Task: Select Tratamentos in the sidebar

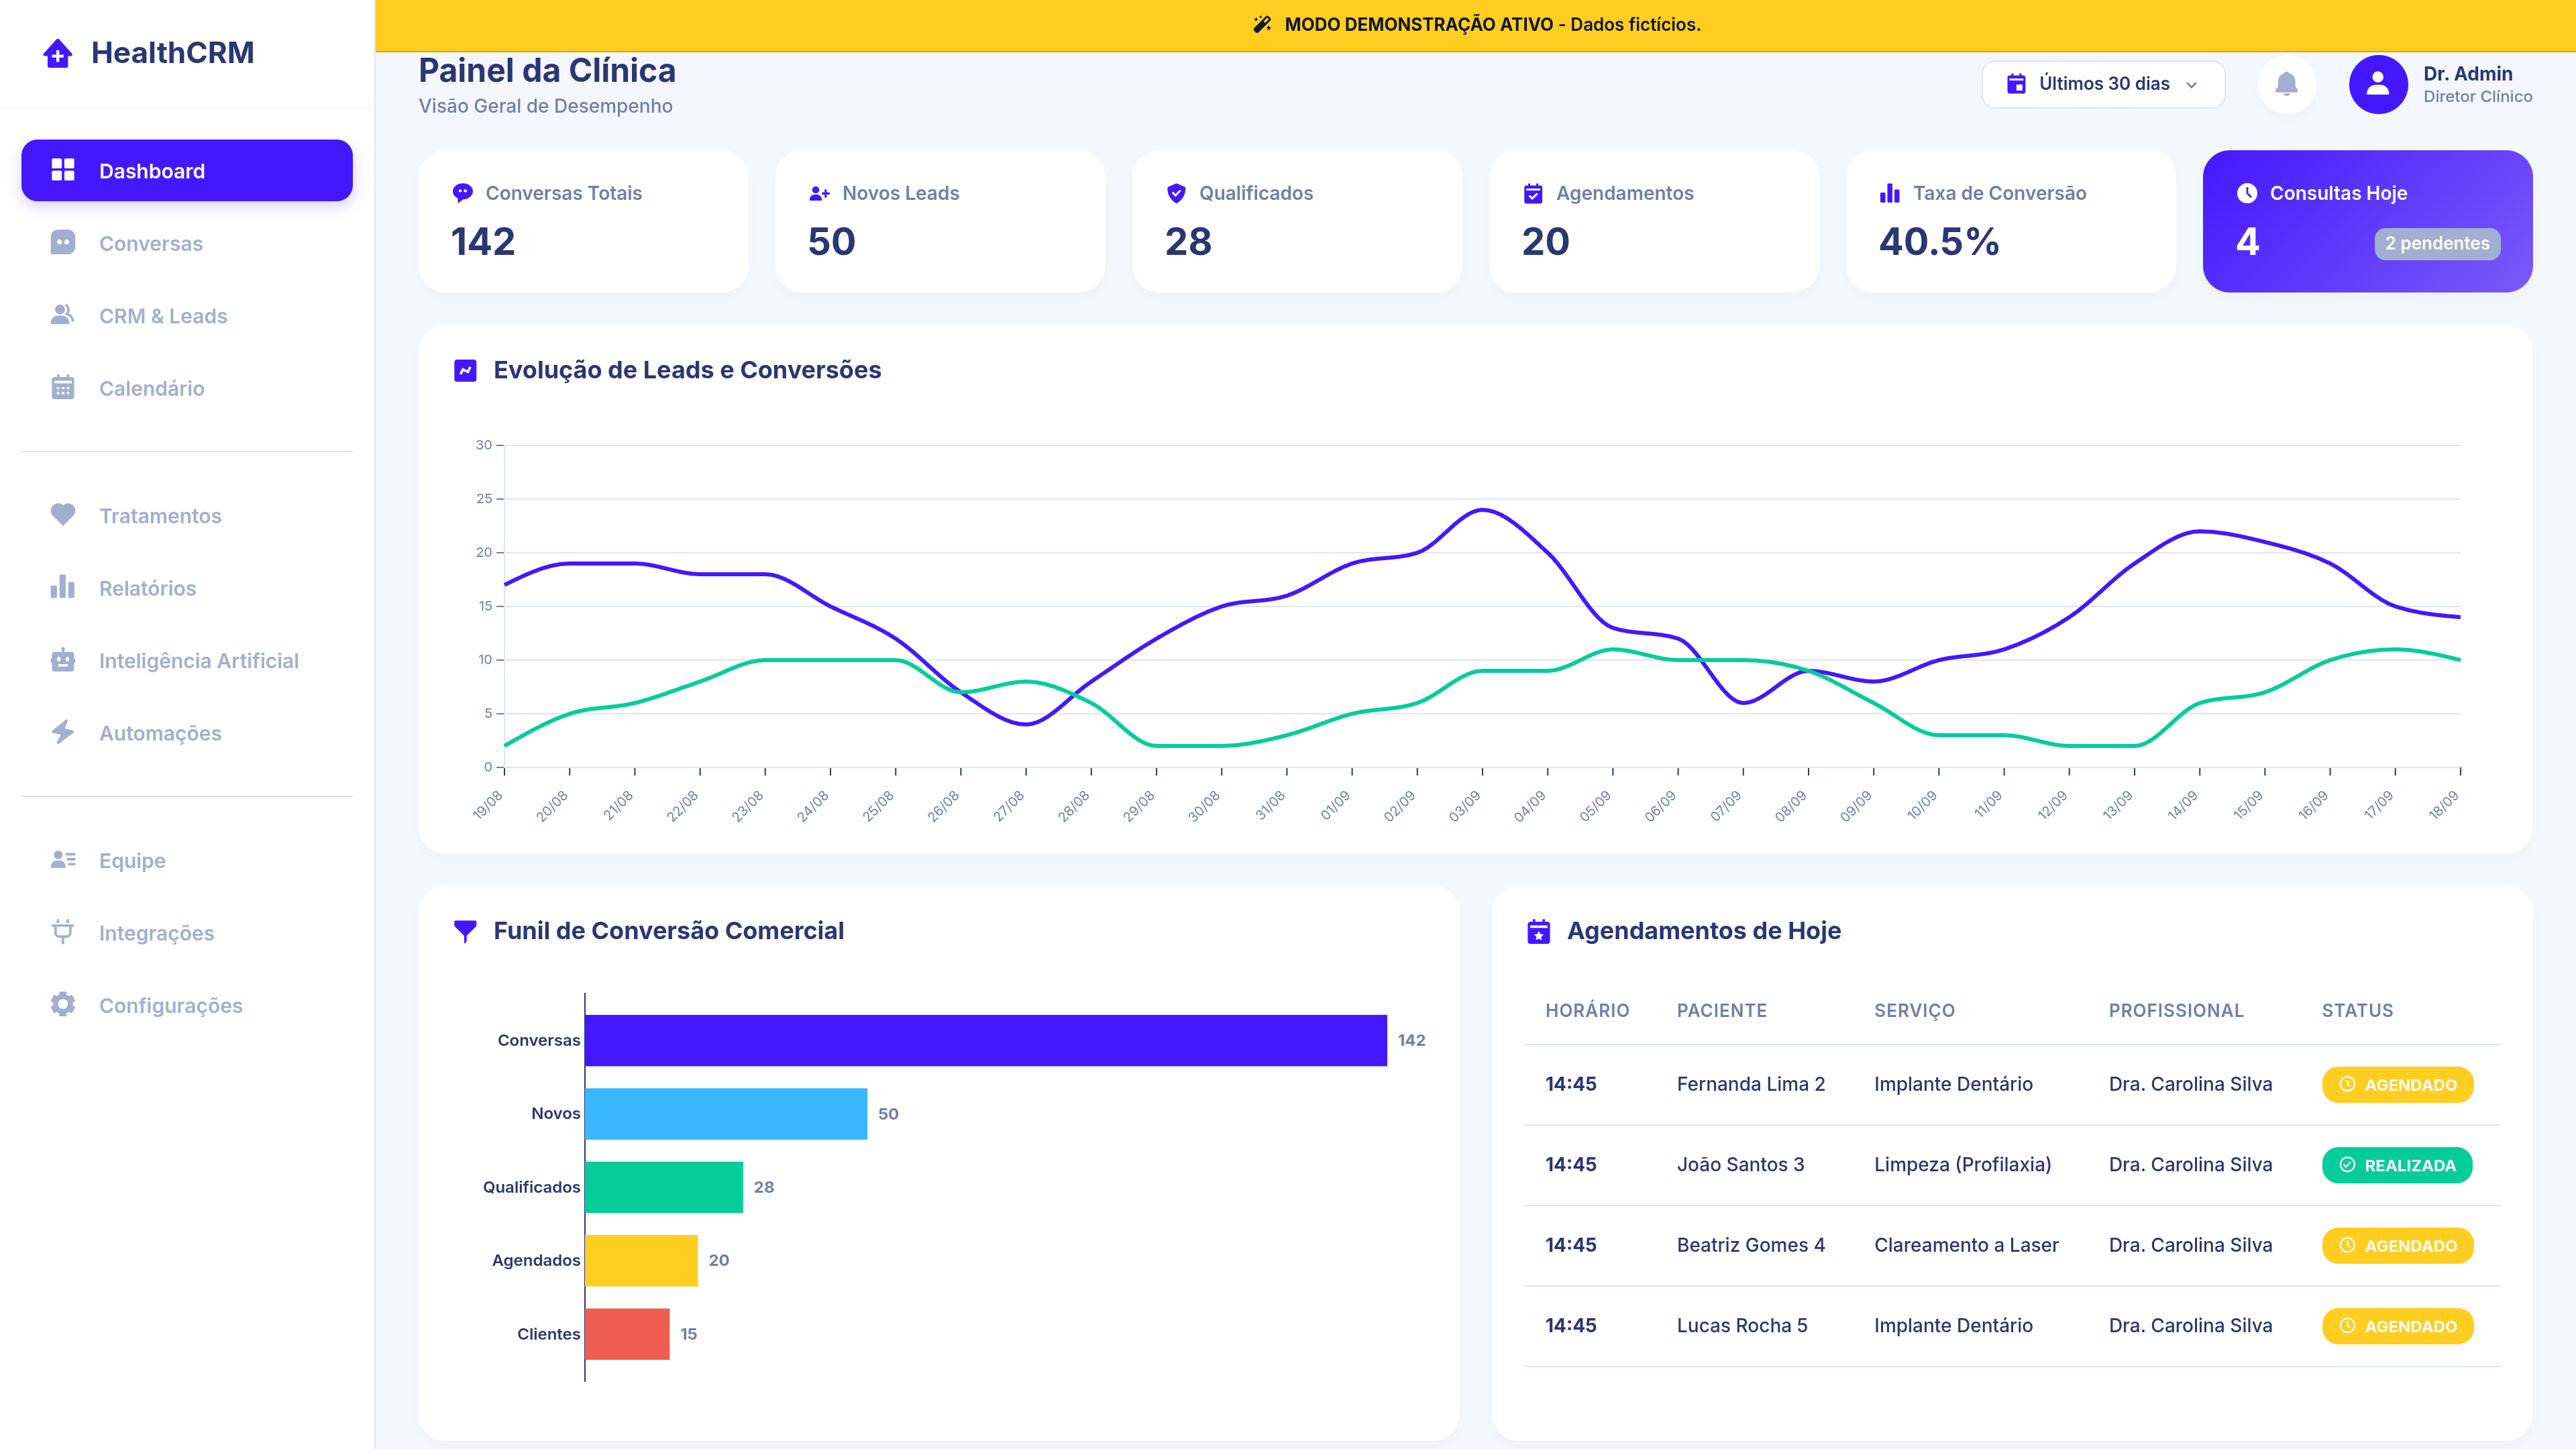Action: 187,515
